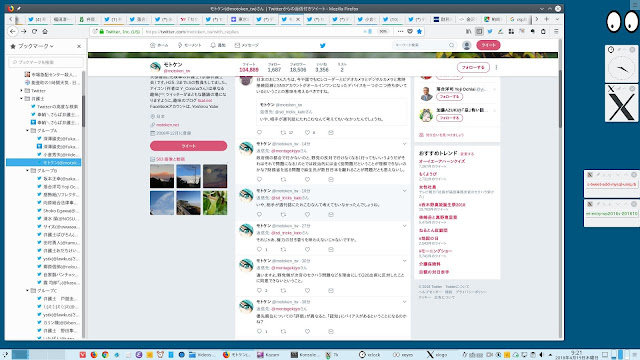Click the blue bookmark star in address bar

[x=419, y=31]
